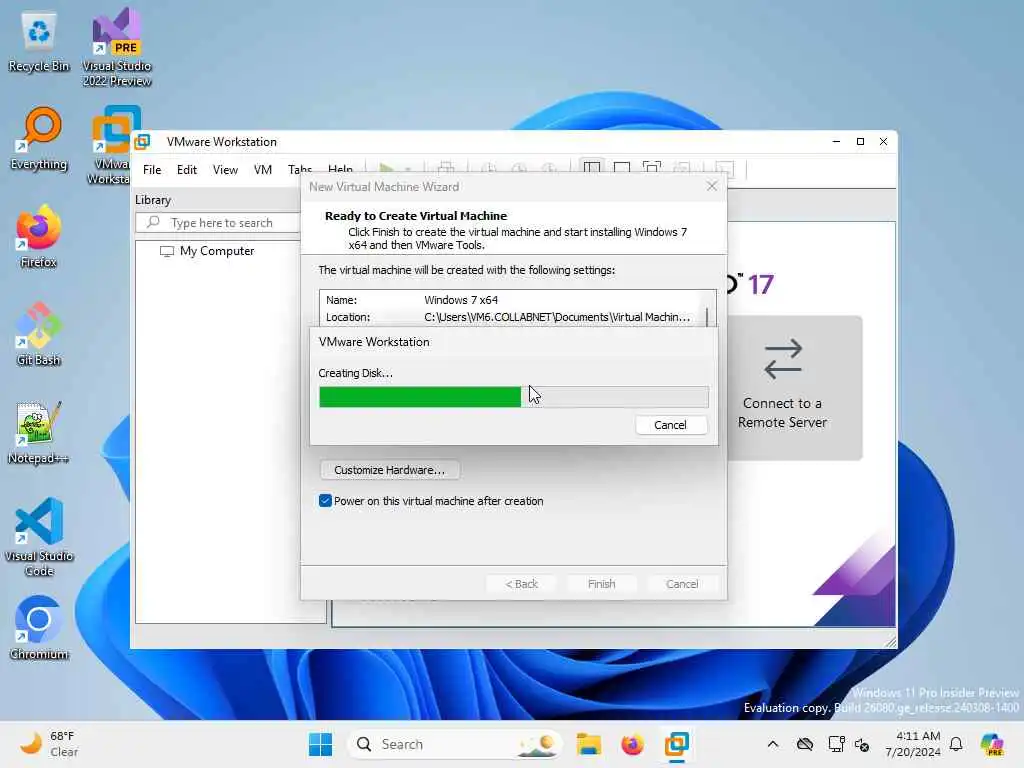The width and height of the screenshot is (1024, 768).
Task: Show hidden system tray icons chevron
Action: tap(773, 744)
